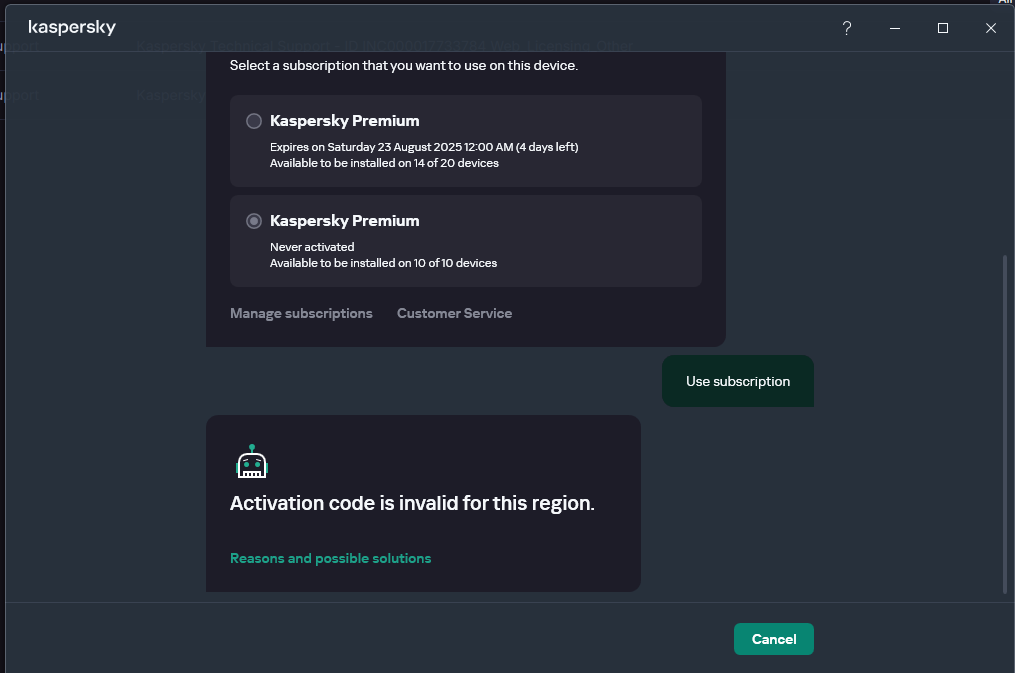Open Customer Service link
This screenshot has width=1015, height=673.
click(454, 313)
